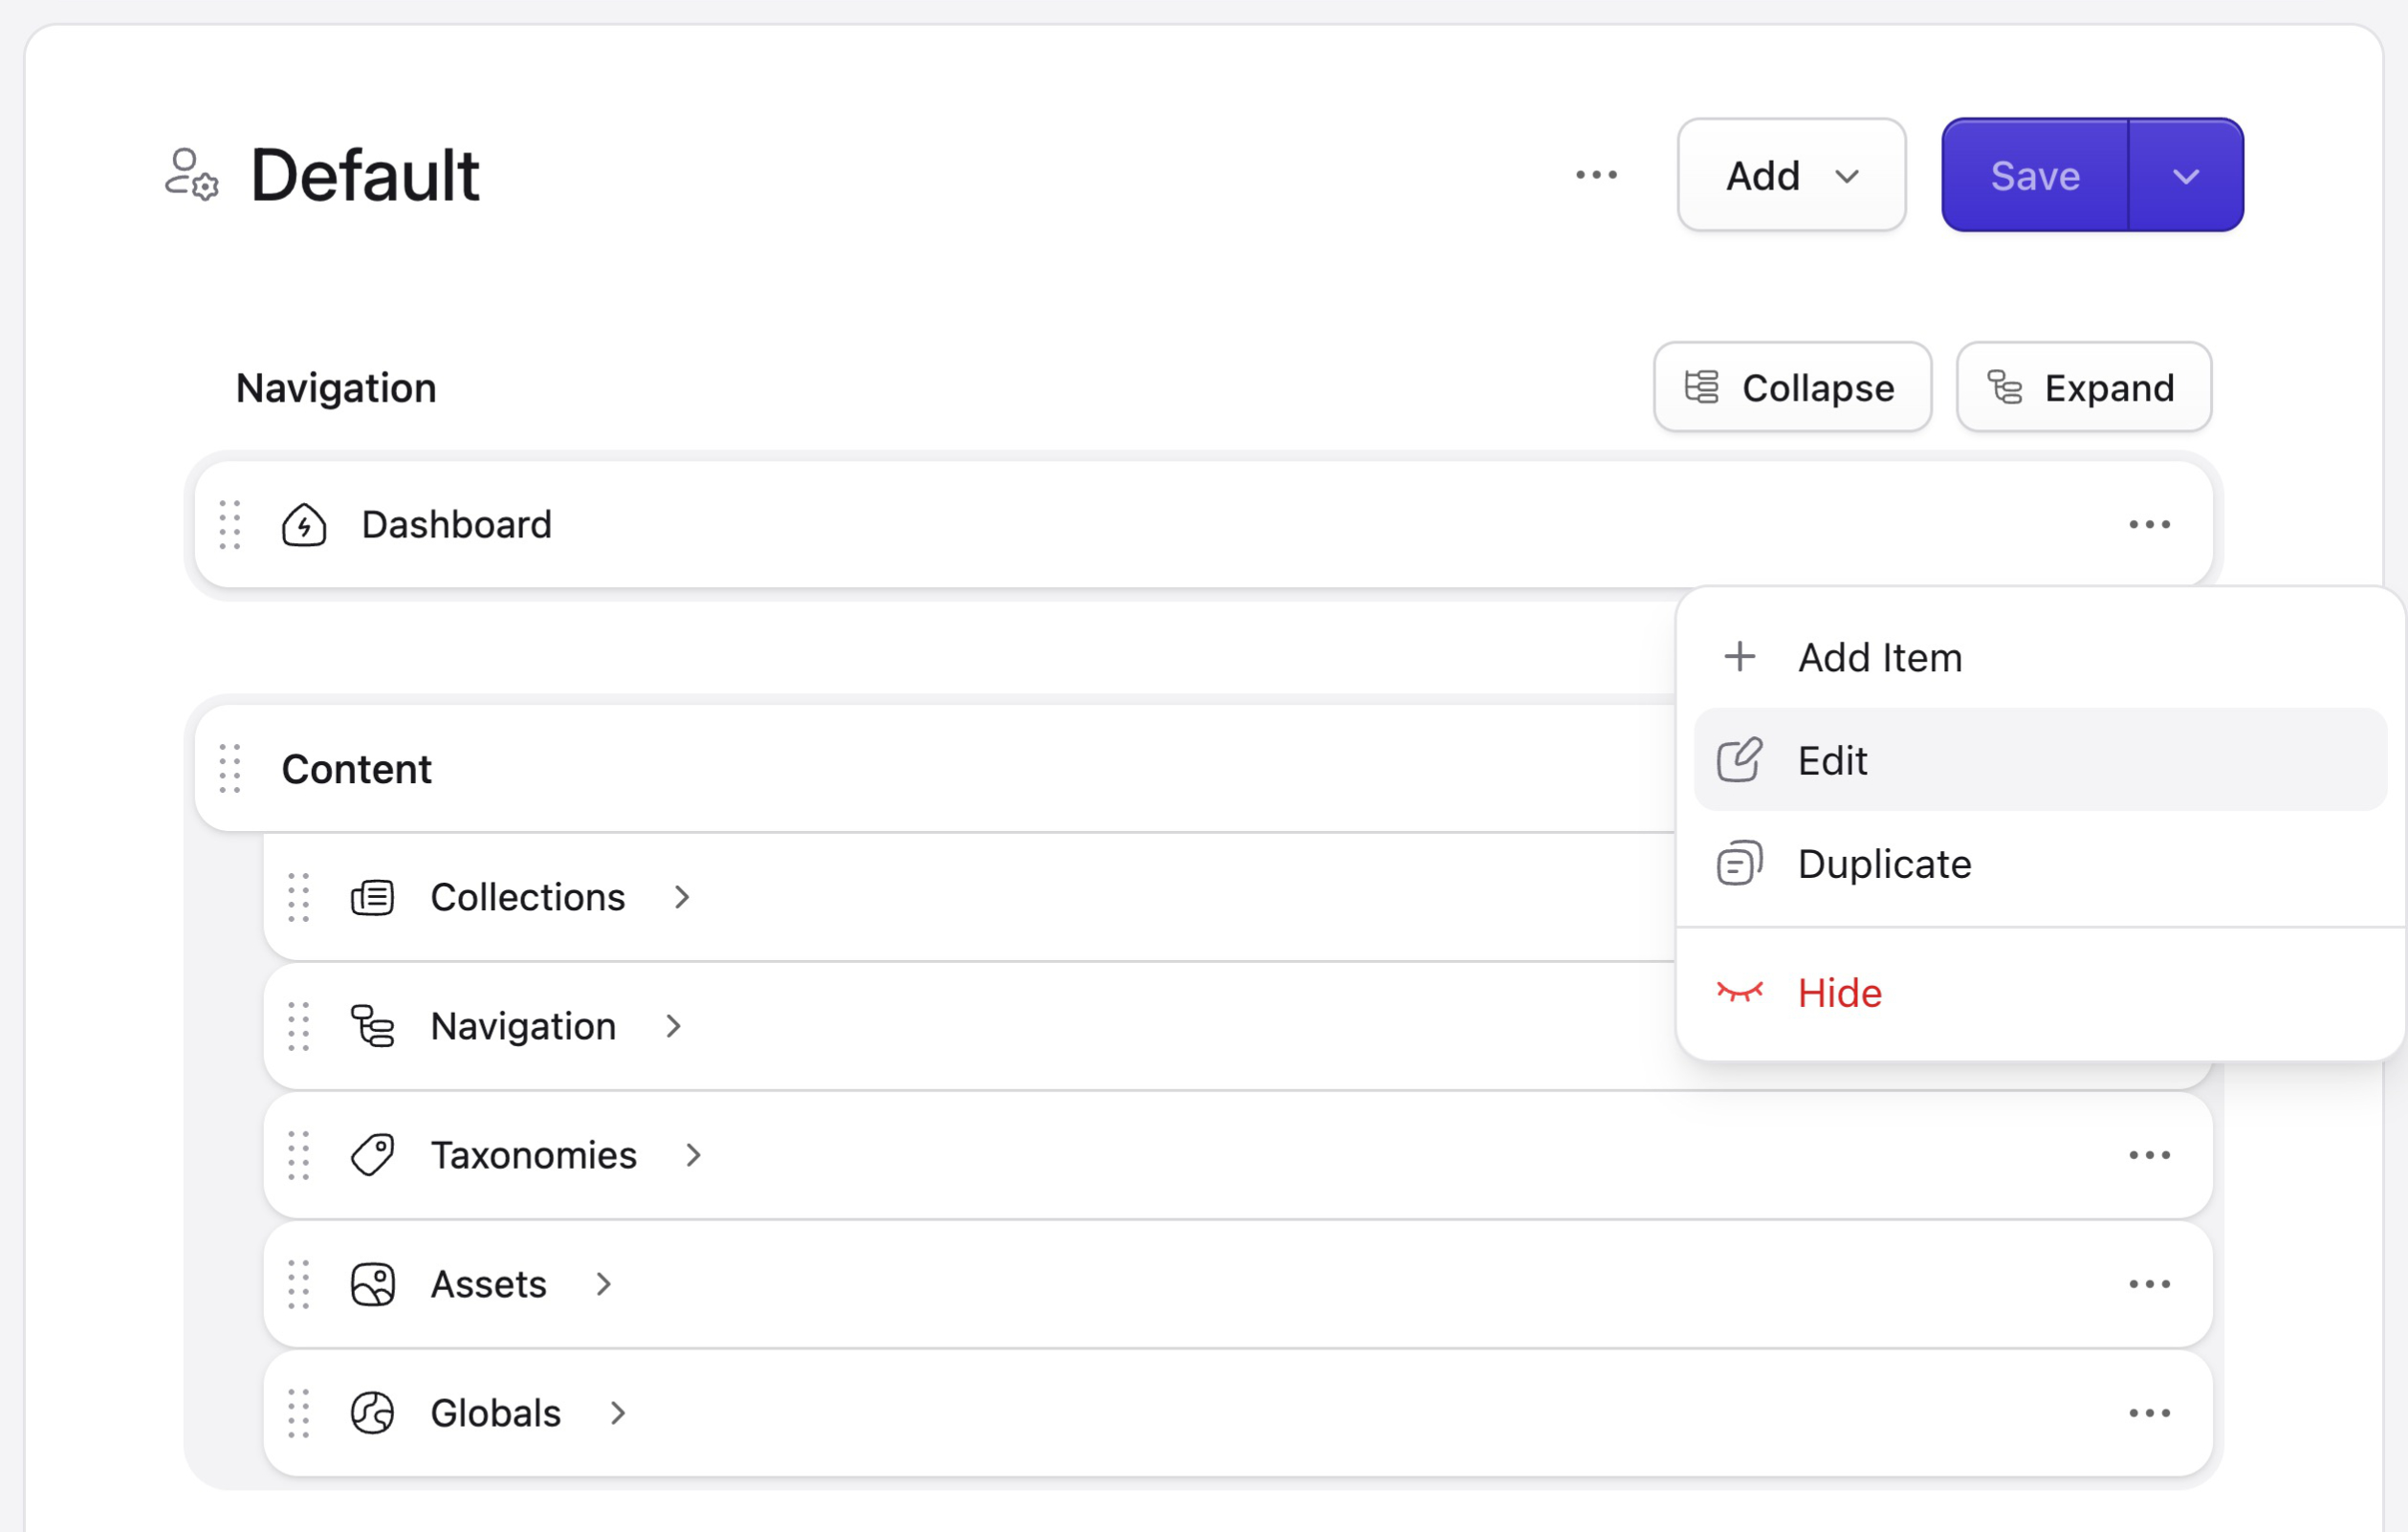Choose Duplicate from the context menu

1884,863
